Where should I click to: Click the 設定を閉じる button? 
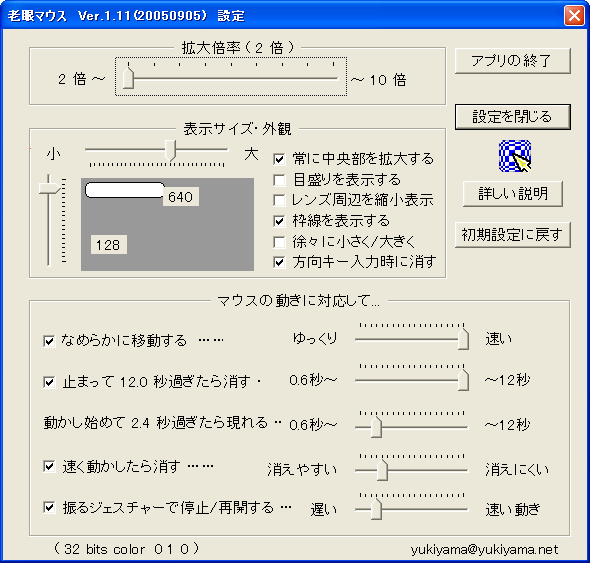click(512, 117)
